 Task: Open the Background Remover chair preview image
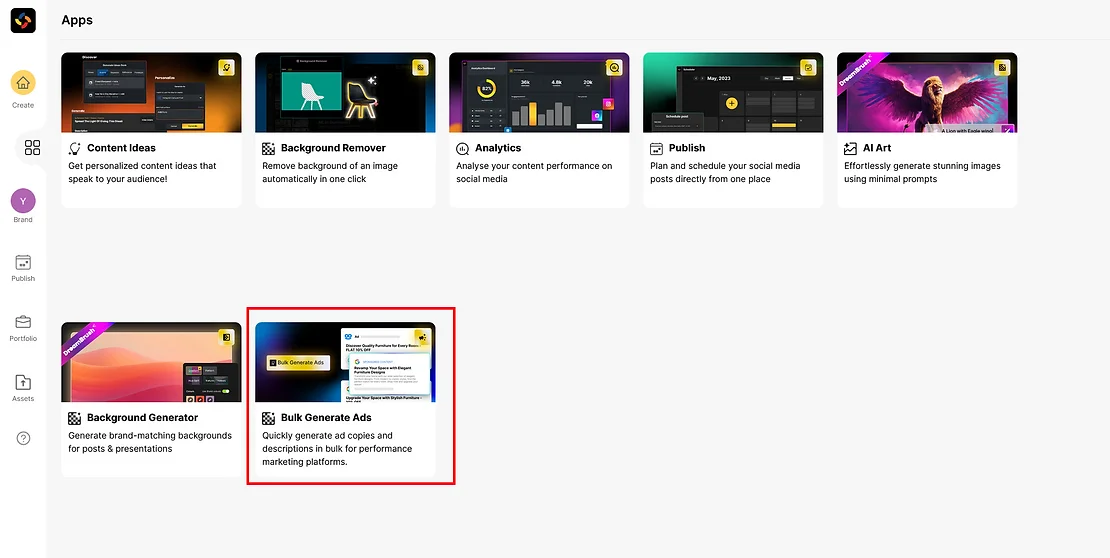click(x=345, y=93)
